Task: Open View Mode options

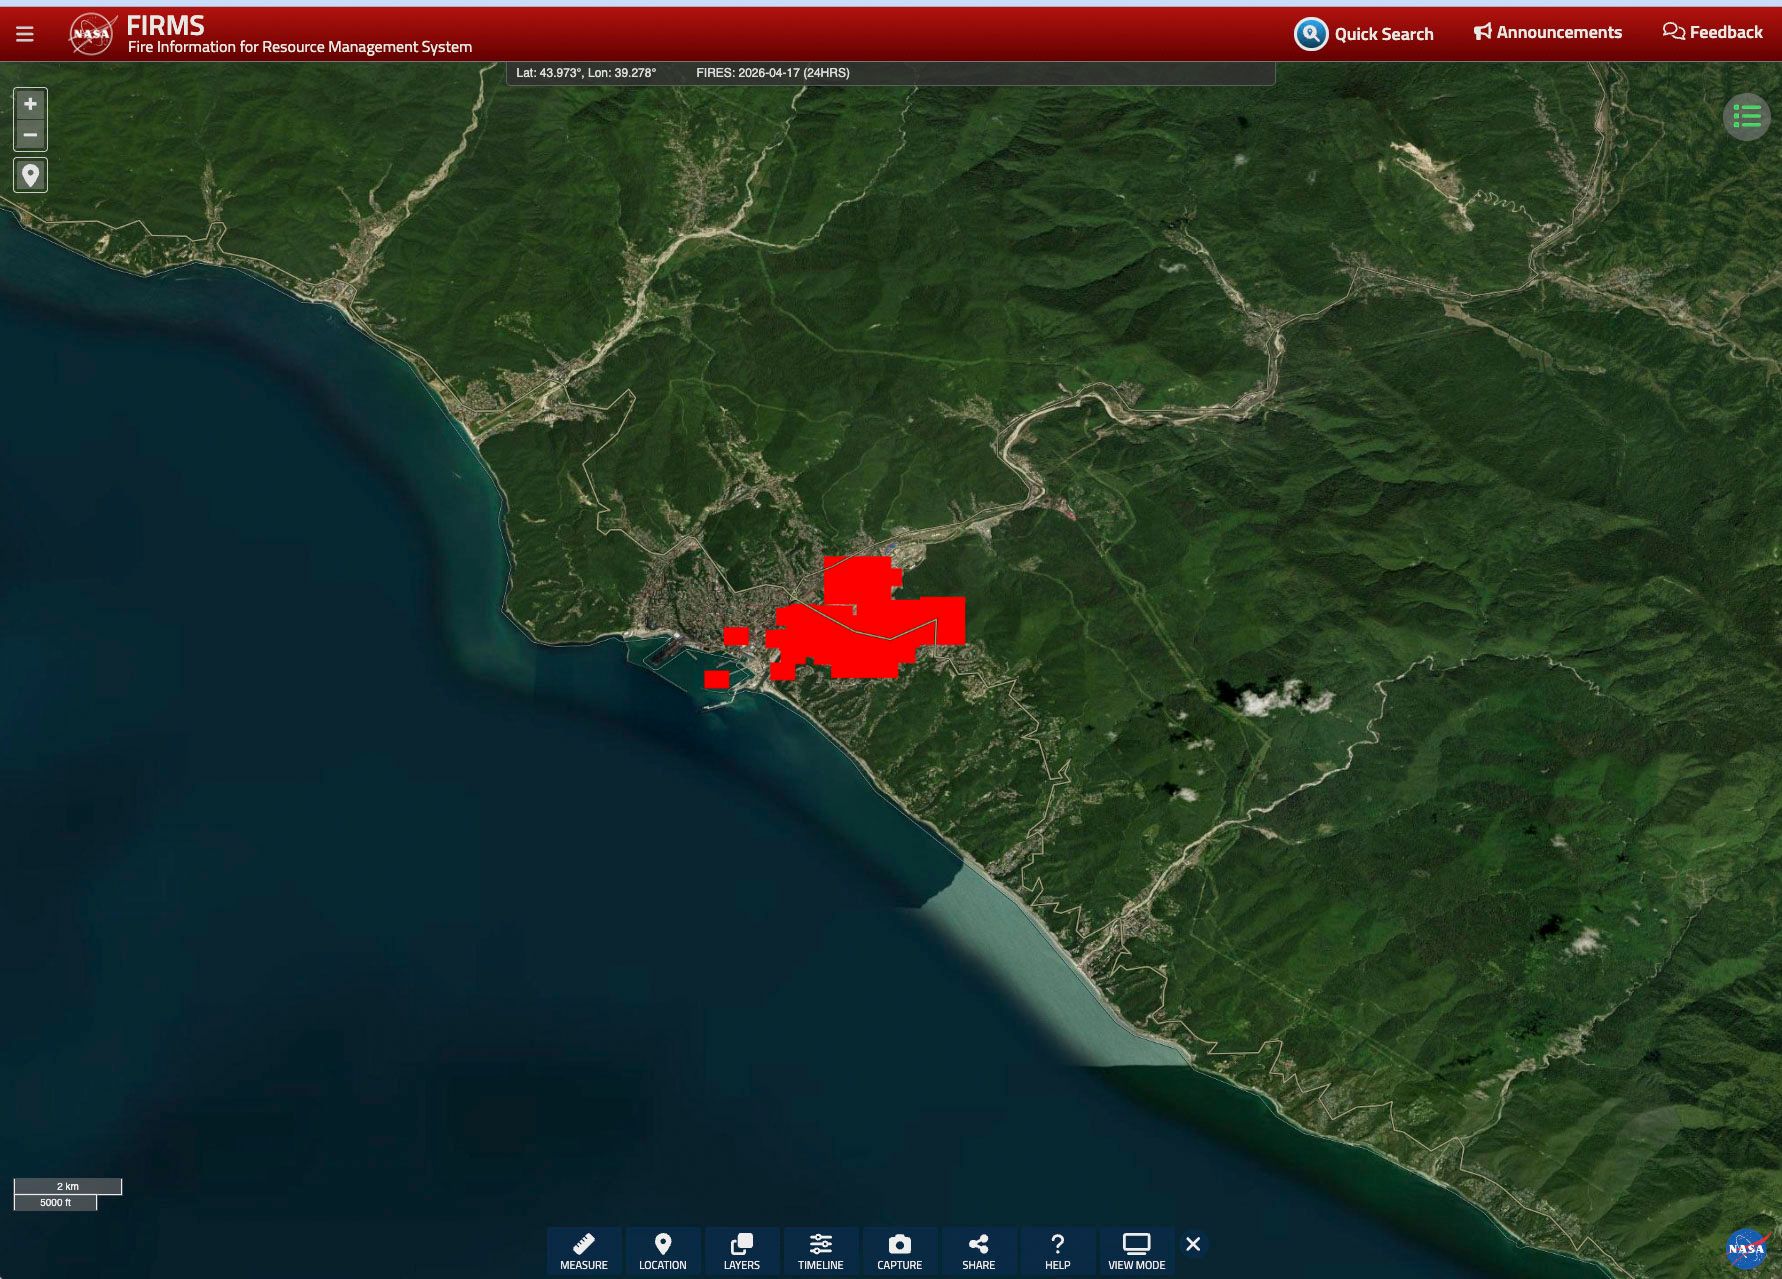Action: (1137, 1251)
